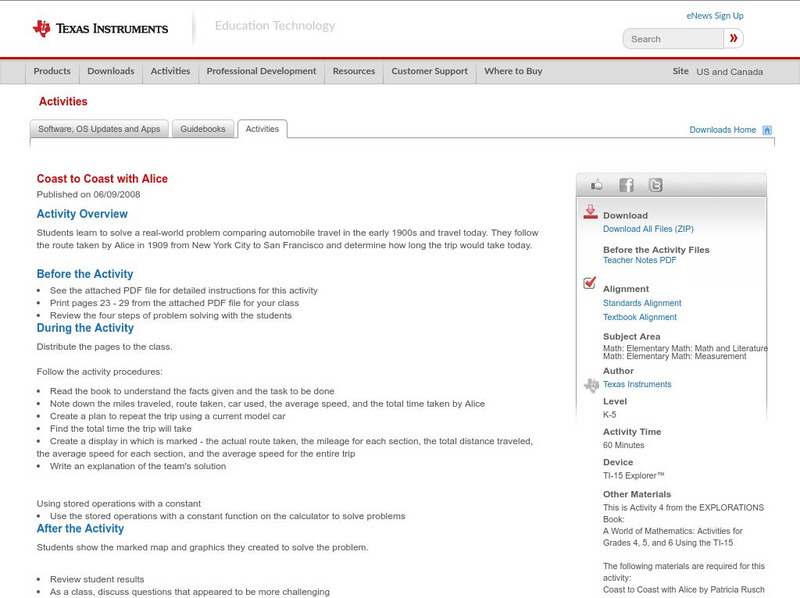Image resolution: width=800 pixels, height=598 pixels.
Task: Go to Downloads Home link
Action: pos(722,130)
